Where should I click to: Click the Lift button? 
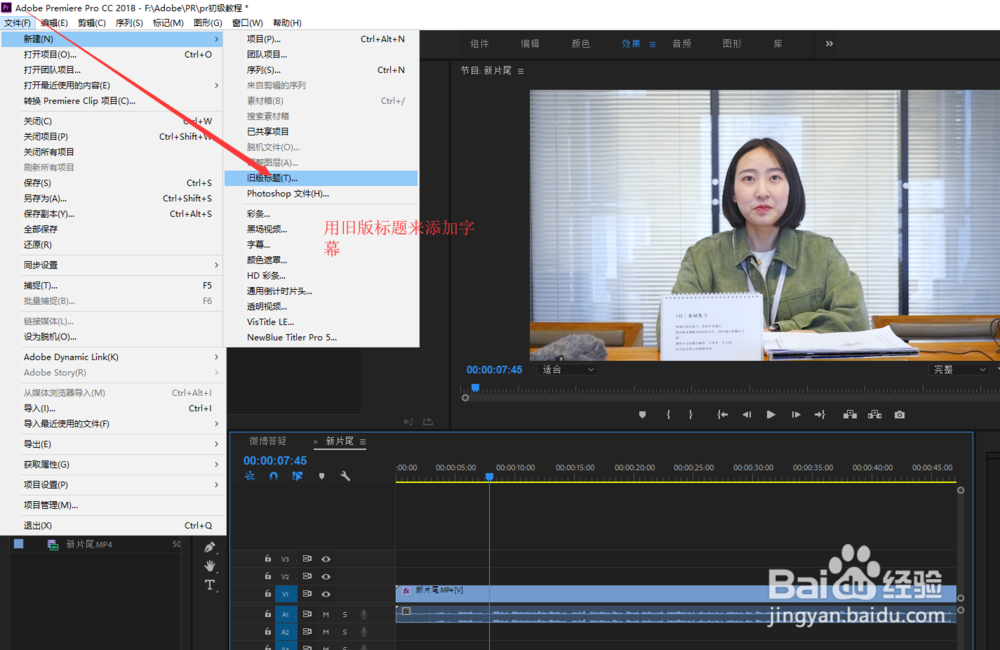pos(849,415)
